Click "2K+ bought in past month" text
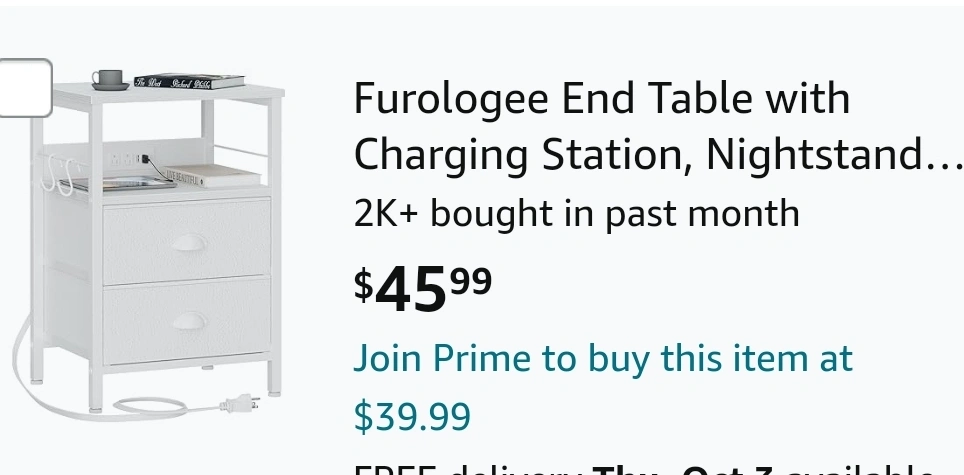The height and width of the screenshot is (475, 964). coord(576,213)
